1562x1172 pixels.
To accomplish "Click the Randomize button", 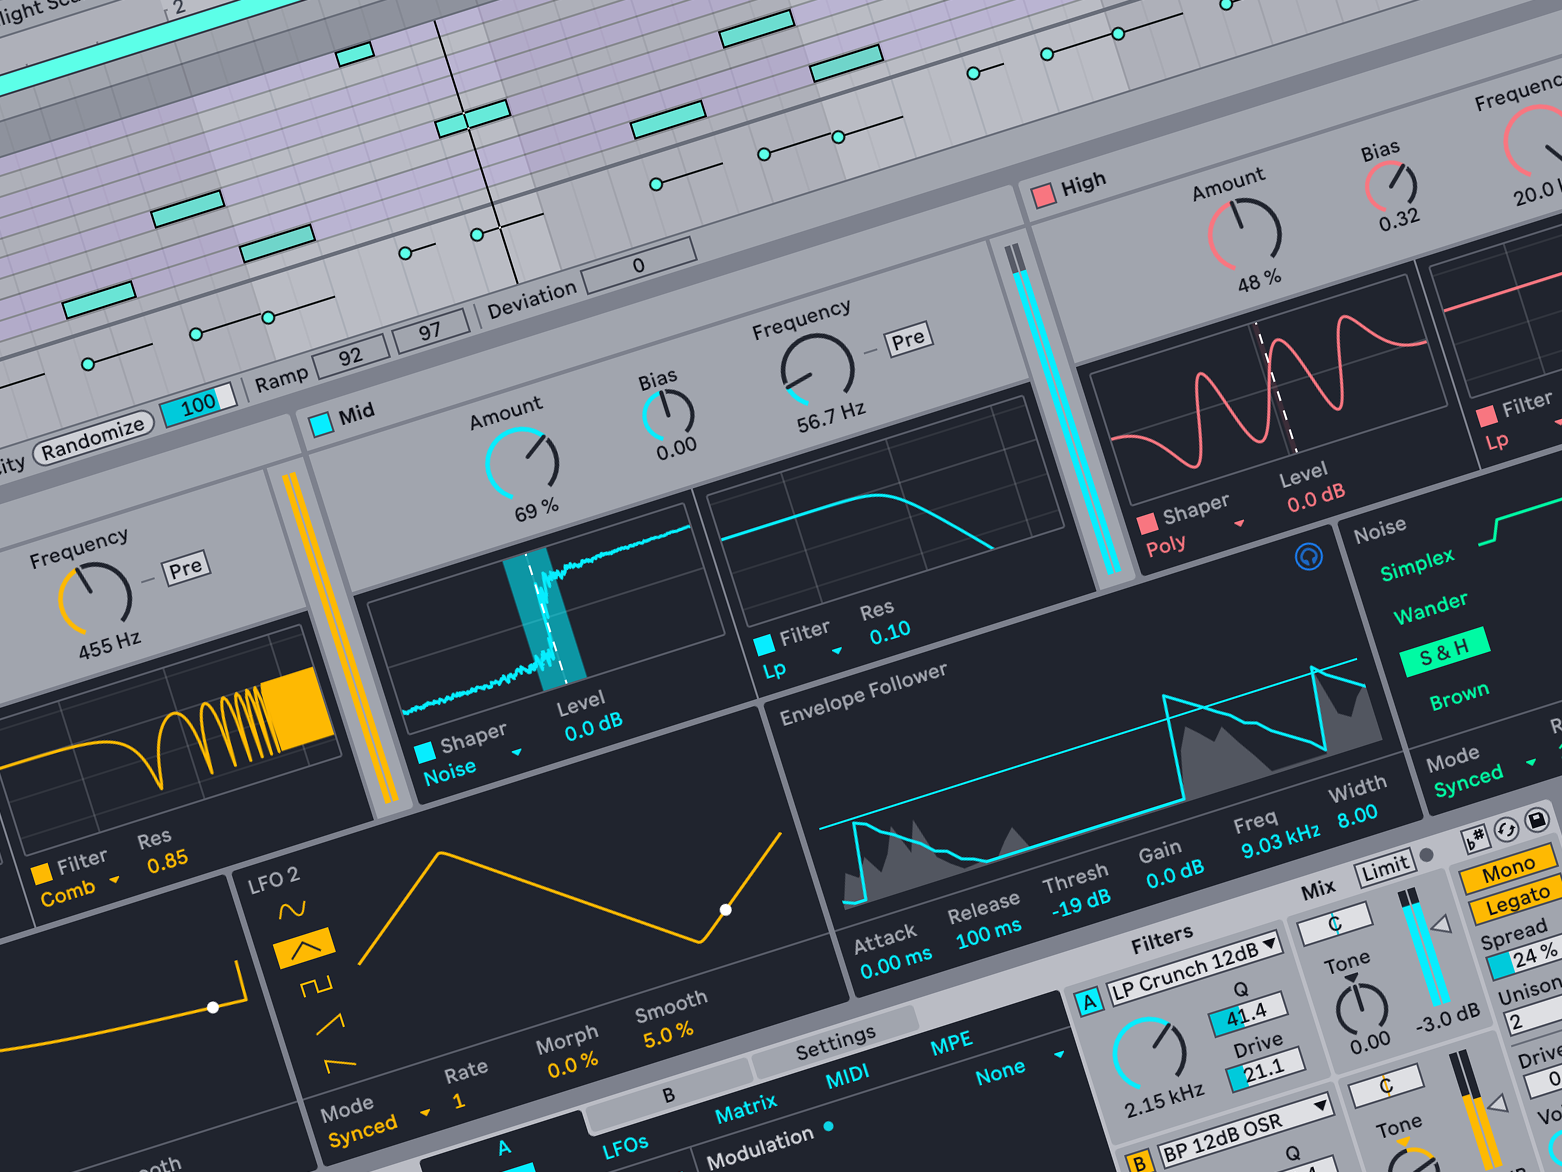I will click(93, 438).
